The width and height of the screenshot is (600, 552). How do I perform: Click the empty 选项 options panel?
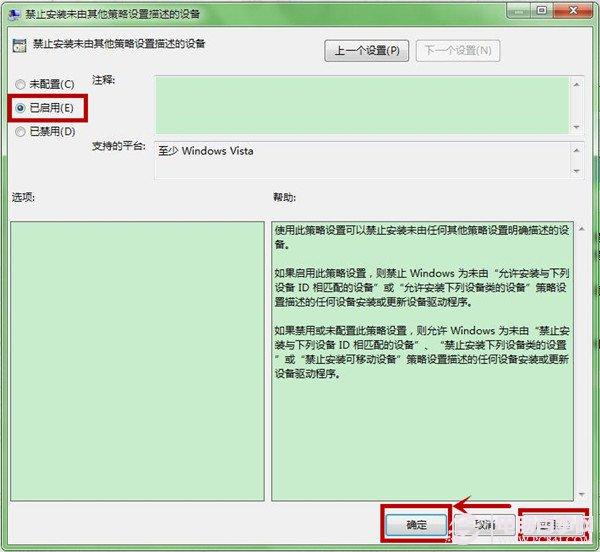pos(137,361)
